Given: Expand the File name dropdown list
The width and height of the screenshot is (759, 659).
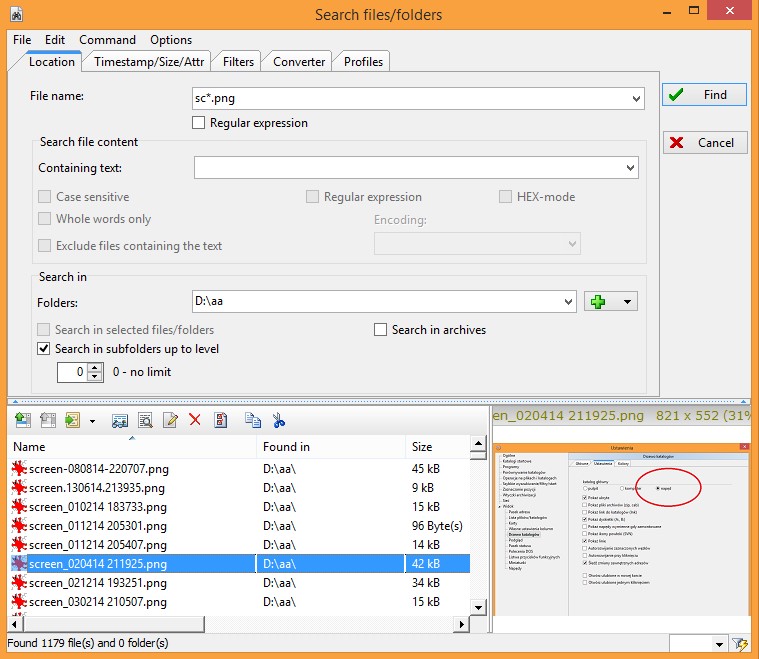Looking at the screenshot, I should click(x=636, y=98).
